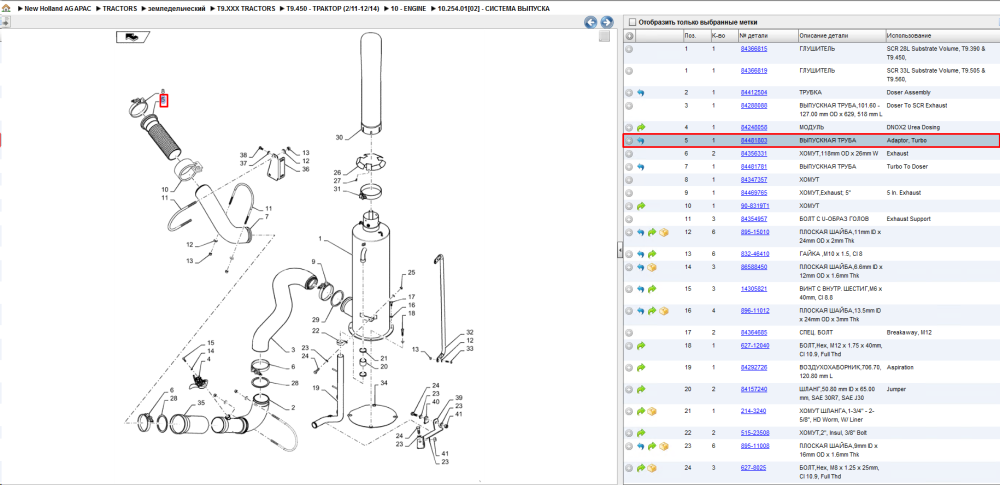Toggle selection circle for МОДУЛЬ row
Viewport: 1000px width, 485px height.
(x=629, y=128)
